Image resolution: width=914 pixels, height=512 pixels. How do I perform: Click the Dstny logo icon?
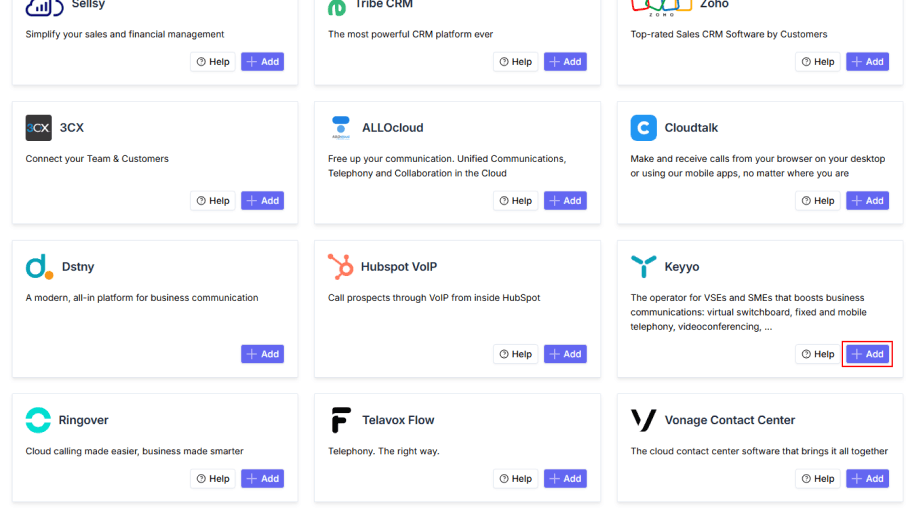click(39, 267)
